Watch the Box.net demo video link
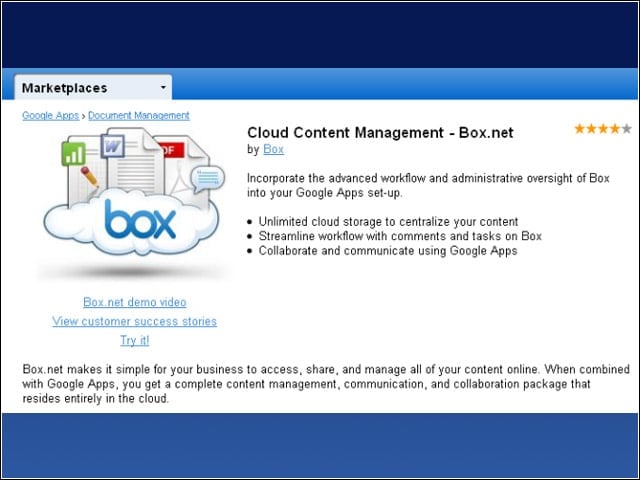The height and width of the screenshot is (480, 640). coord(135,302)
